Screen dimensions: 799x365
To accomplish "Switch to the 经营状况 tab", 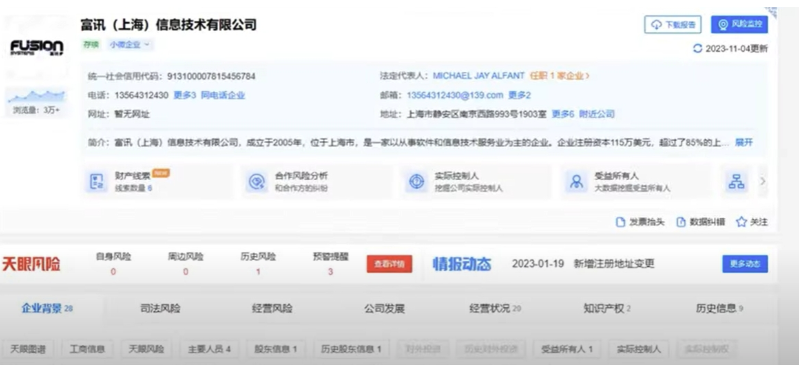I will pyautogui.click(x=495, y=308).
